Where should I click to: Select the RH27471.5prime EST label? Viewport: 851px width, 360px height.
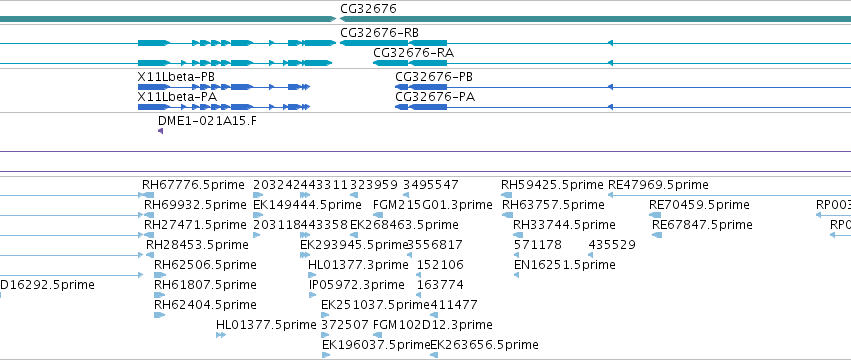[195, 225]
